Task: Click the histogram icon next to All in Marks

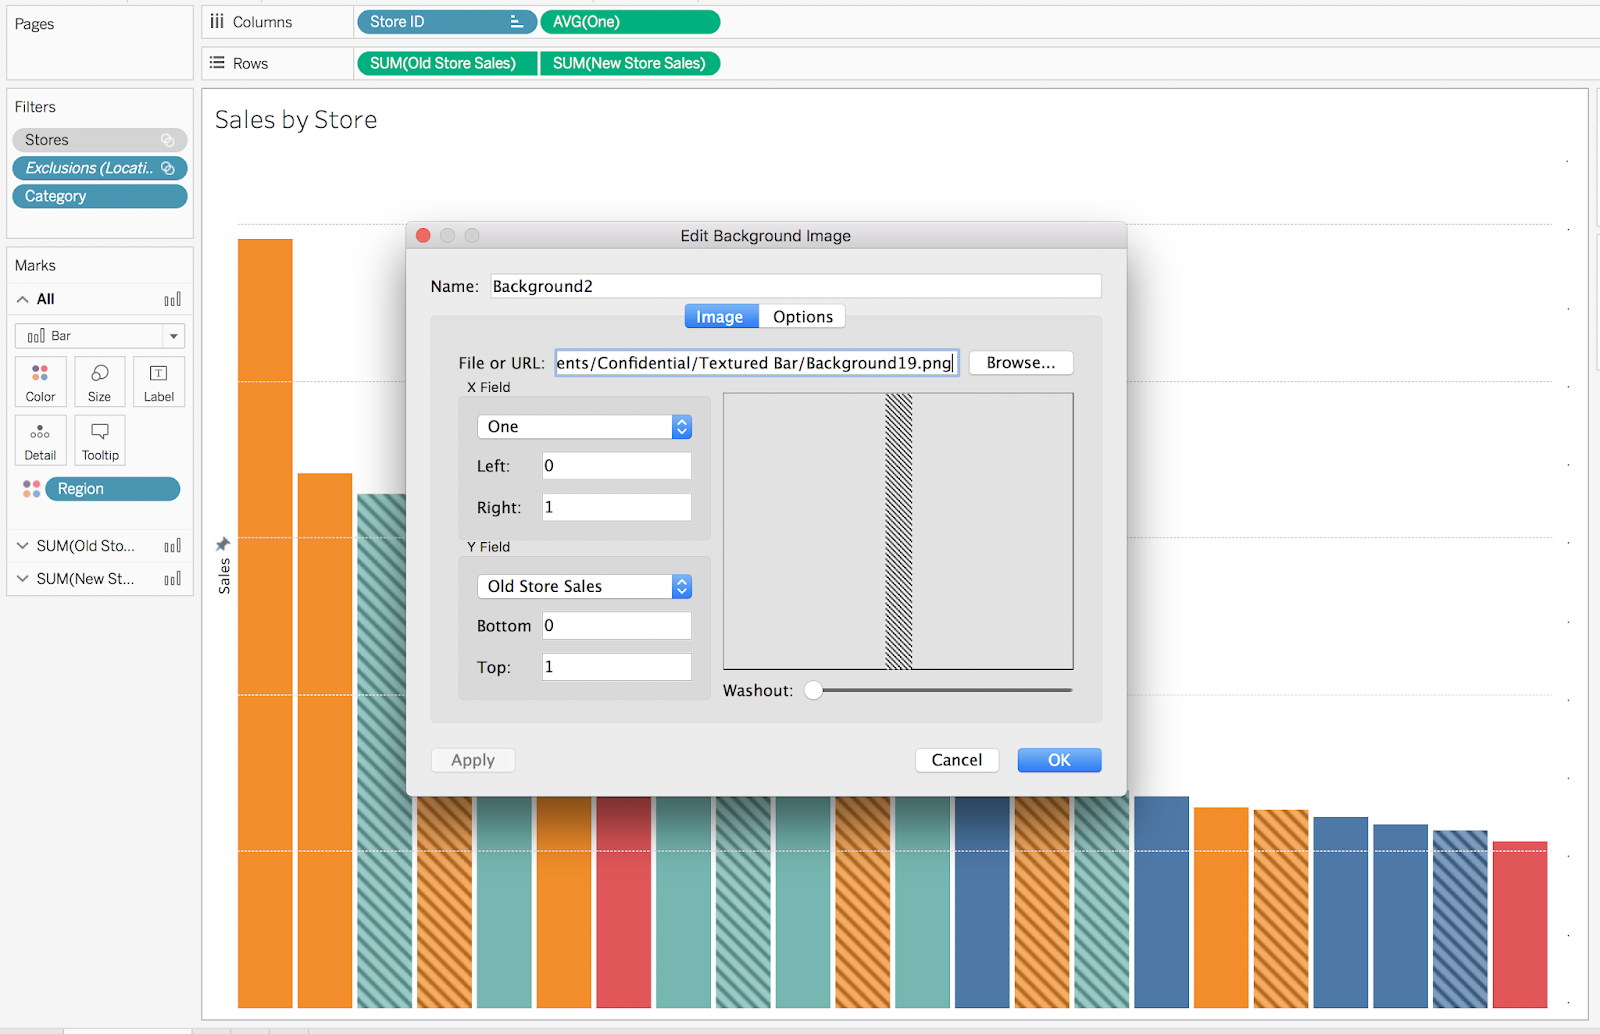Action: point(172,298)
